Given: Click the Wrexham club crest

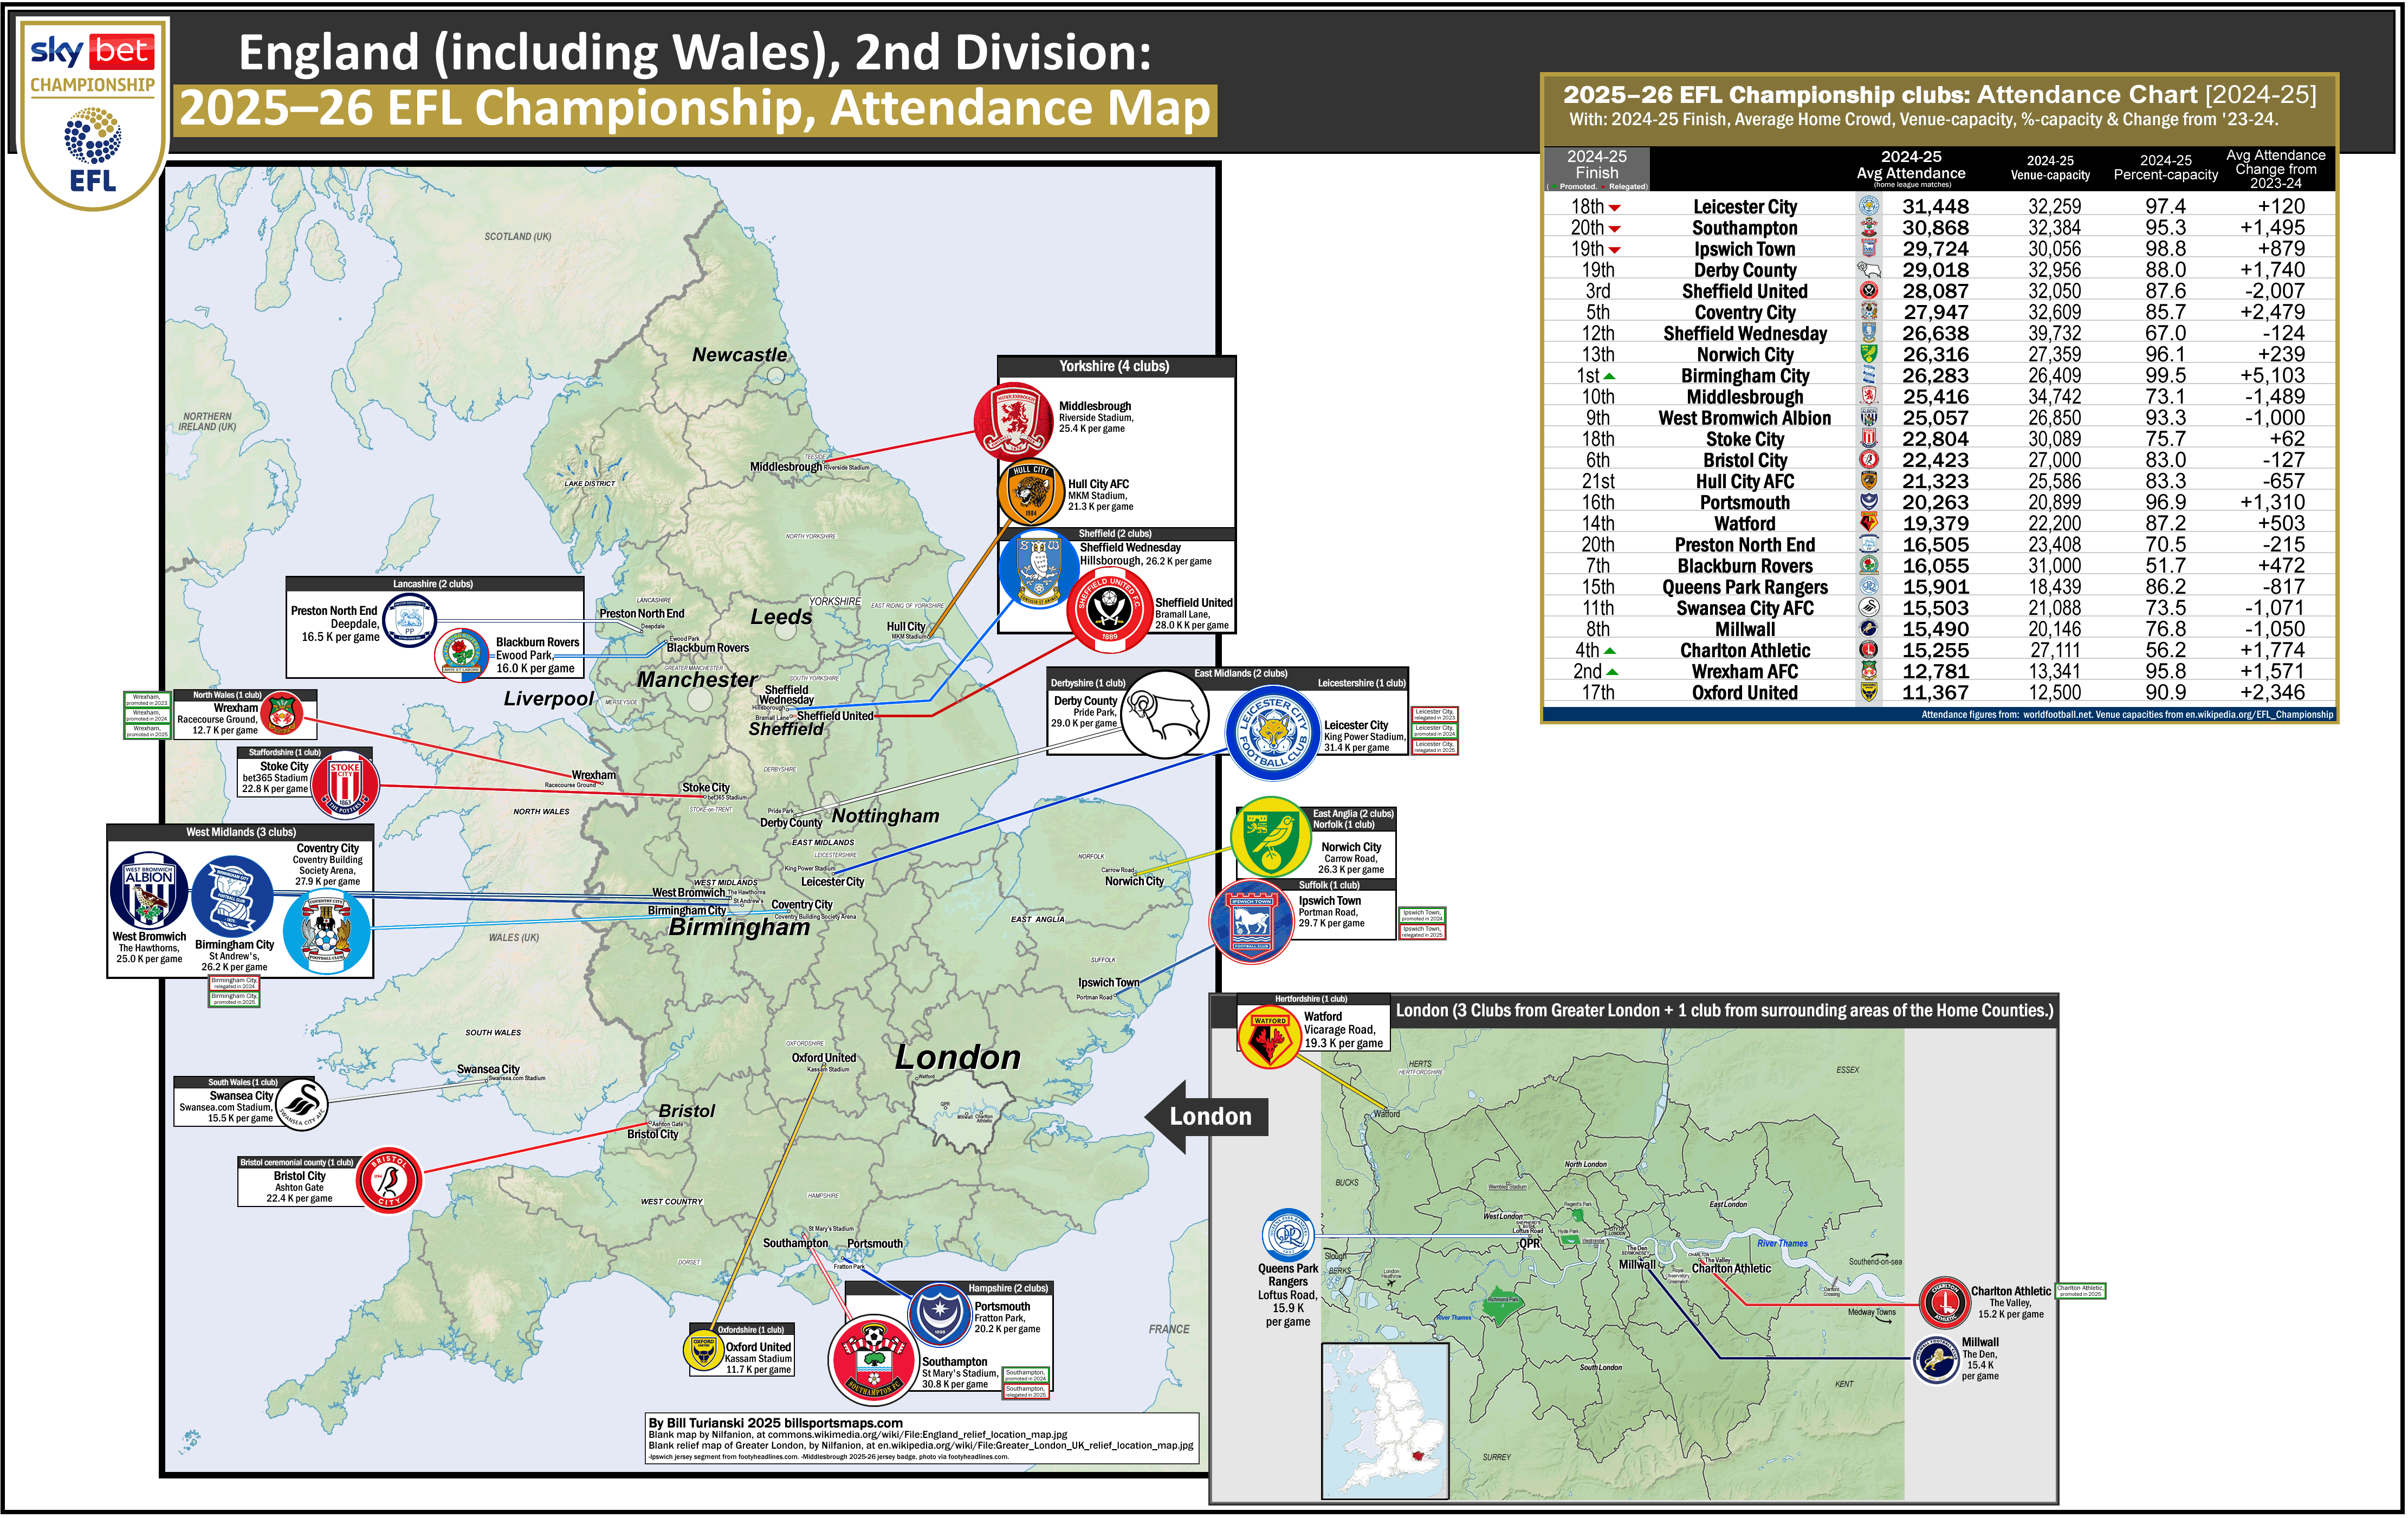Looking at the screenshot, I should (x=281, y=715).
